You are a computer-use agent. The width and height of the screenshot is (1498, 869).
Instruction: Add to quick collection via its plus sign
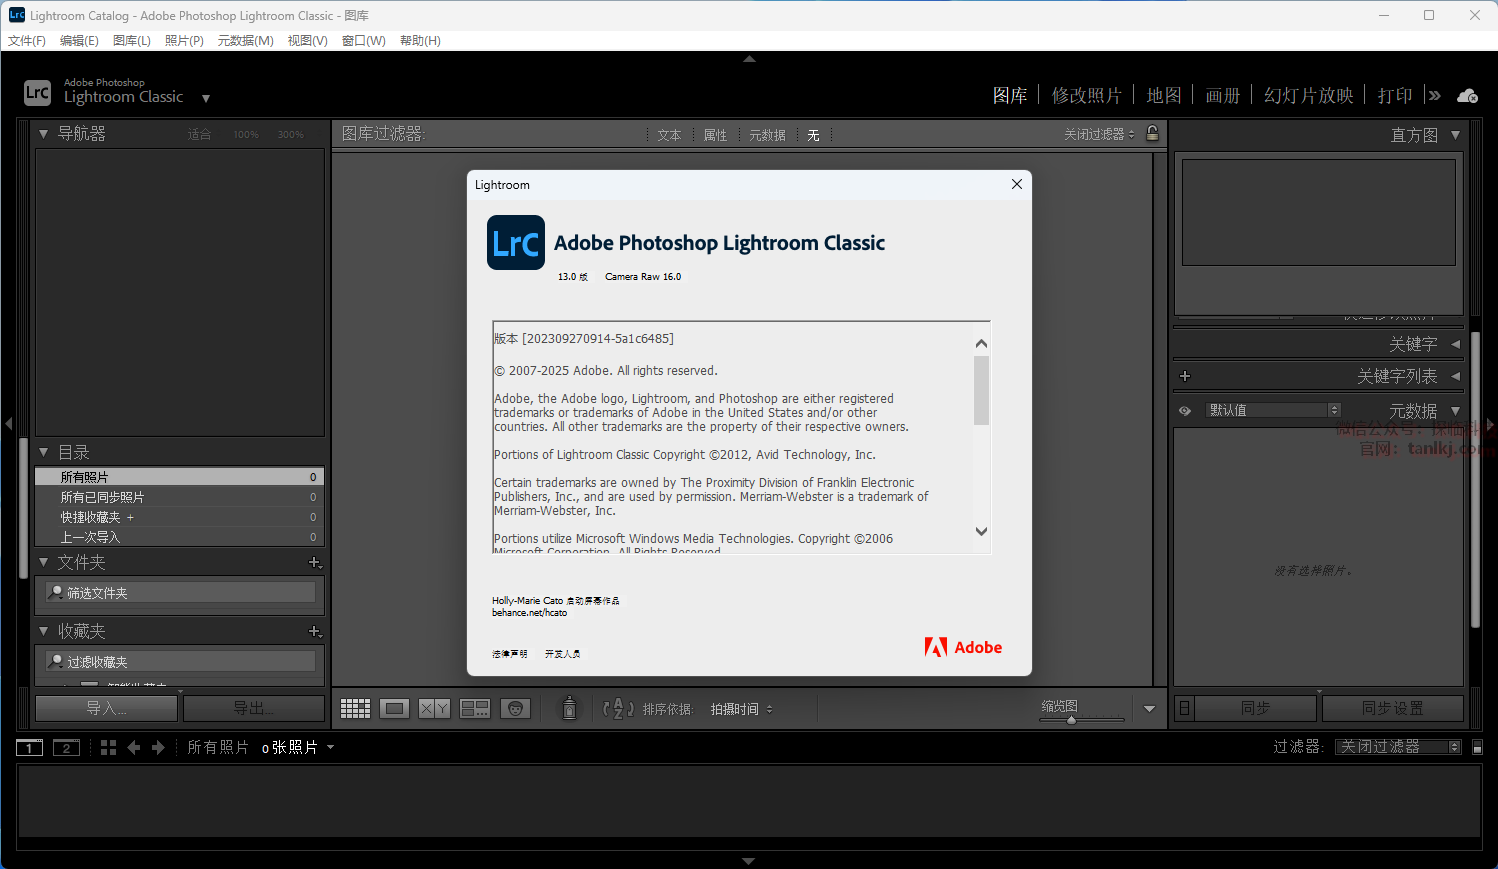(130, 517)
